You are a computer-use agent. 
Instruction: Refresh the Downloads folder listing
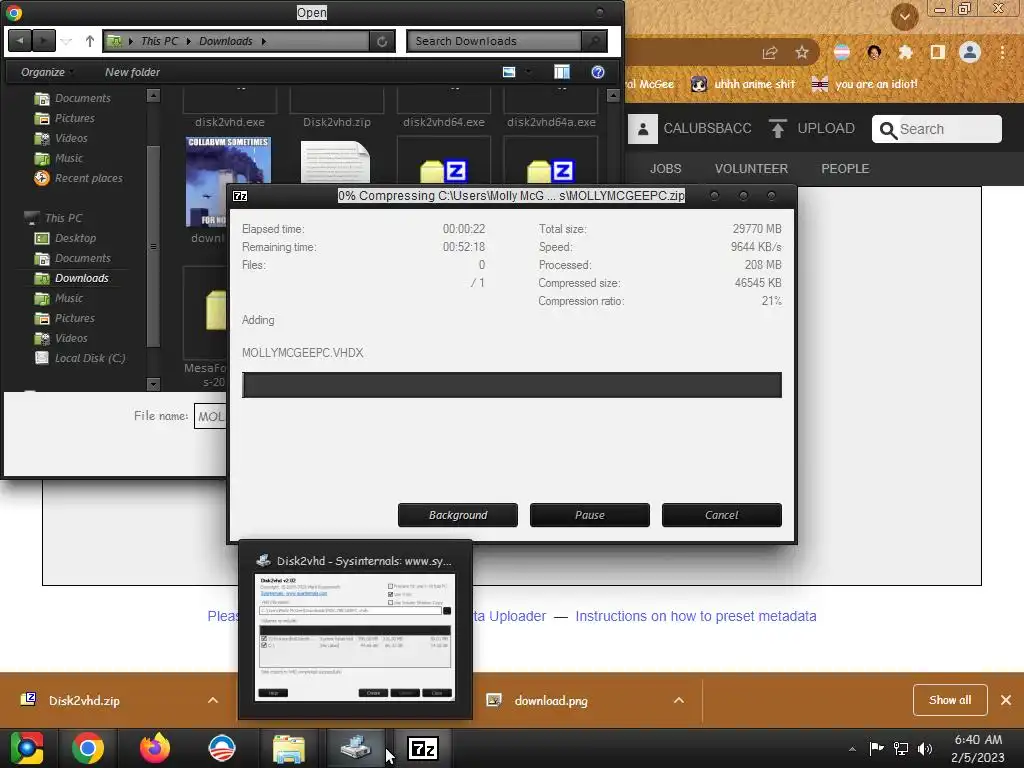click(382, 41)
